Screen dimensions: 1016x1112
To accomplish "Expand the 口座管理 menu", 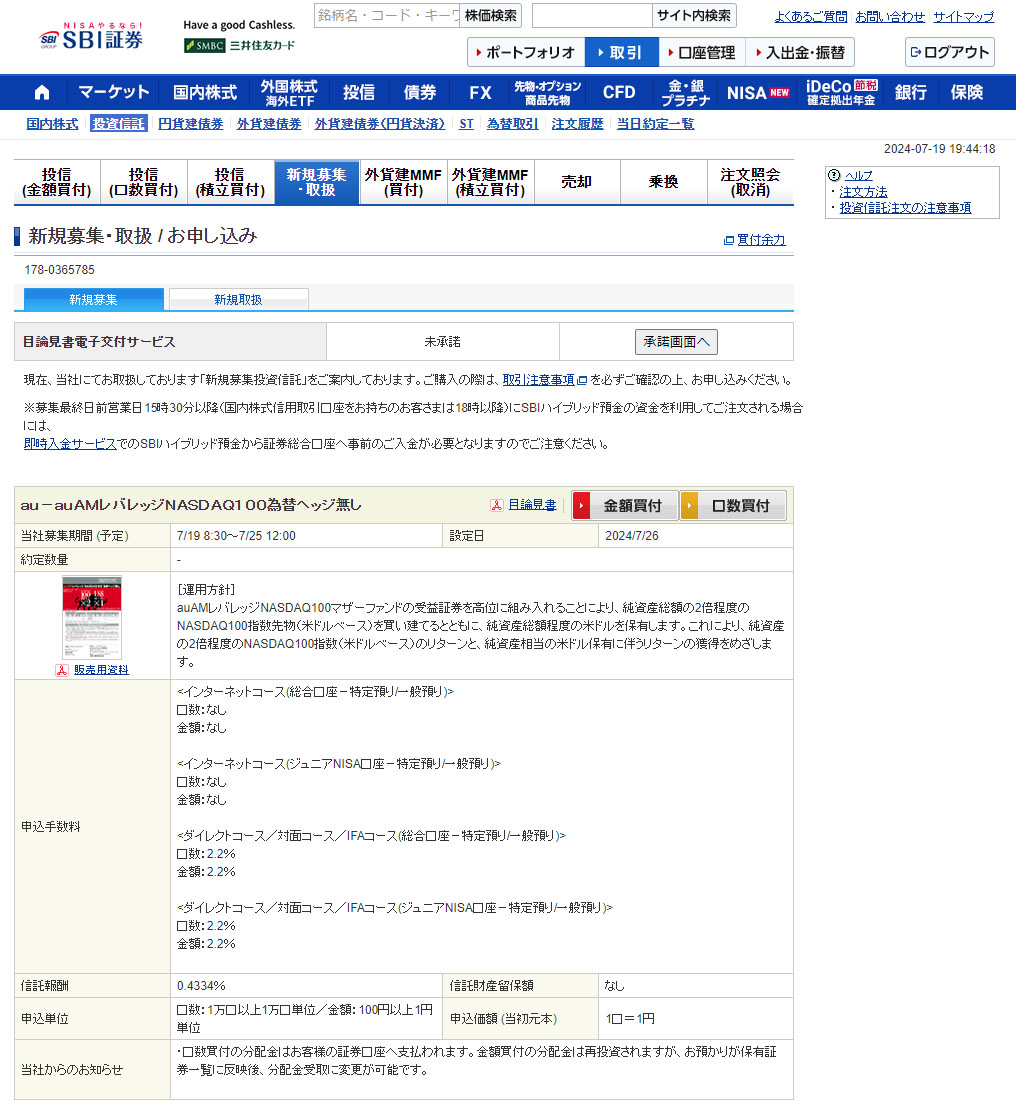I will tap(701, 52).
